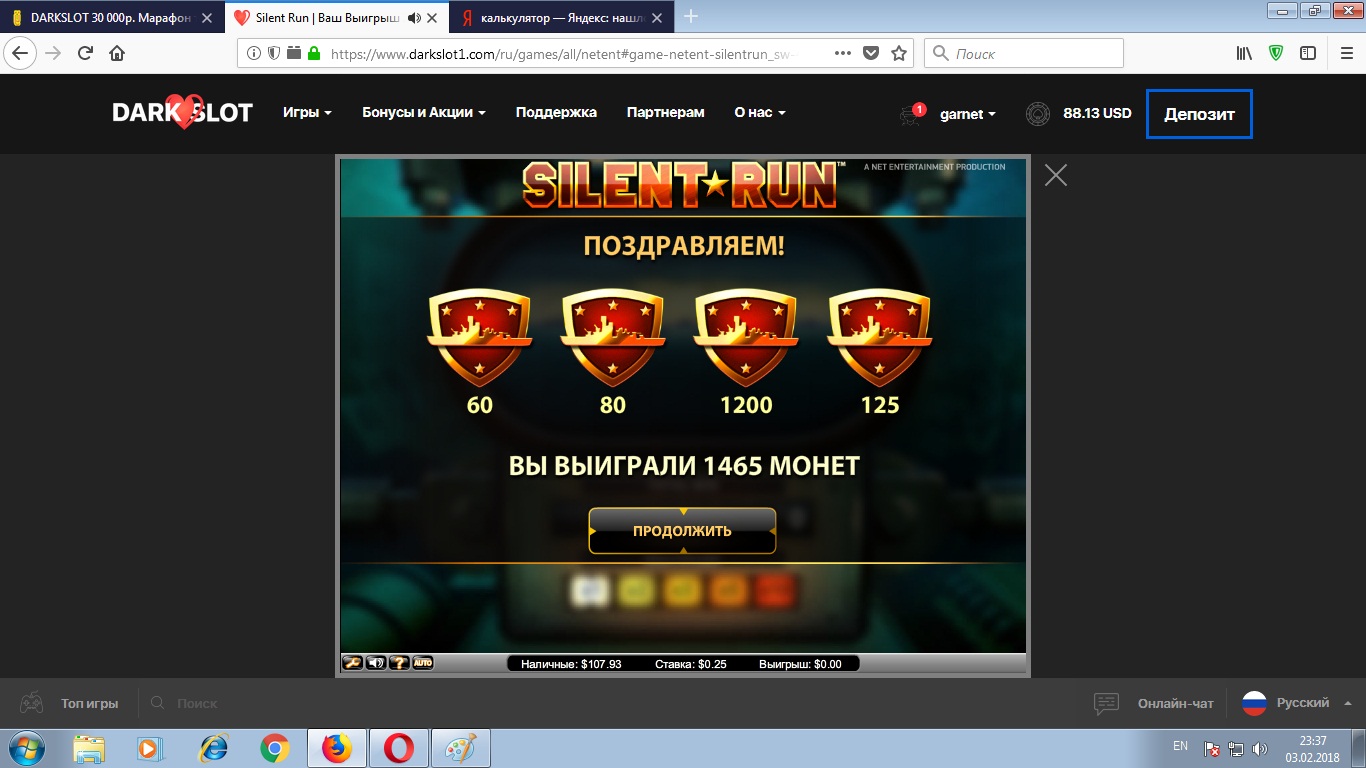The width and height of the screenshot is (1366, 768).
Task: Save page to Pocket
Action: [x=871, y=54]
